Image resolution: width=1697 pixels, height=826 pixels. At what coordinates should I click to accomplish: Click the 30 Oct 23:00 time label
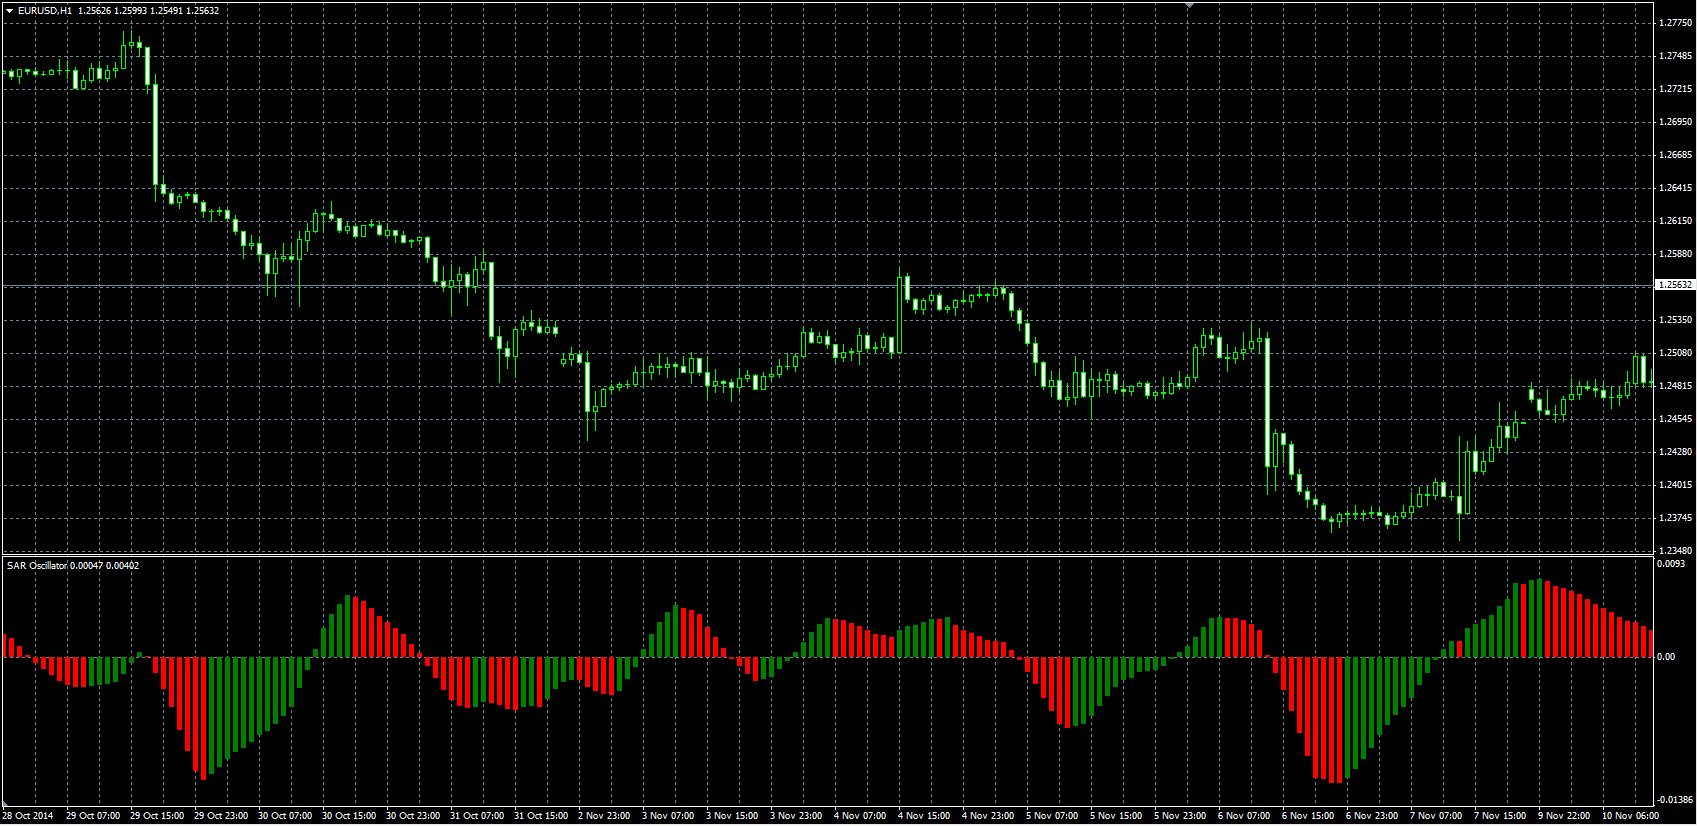[413, 816]
